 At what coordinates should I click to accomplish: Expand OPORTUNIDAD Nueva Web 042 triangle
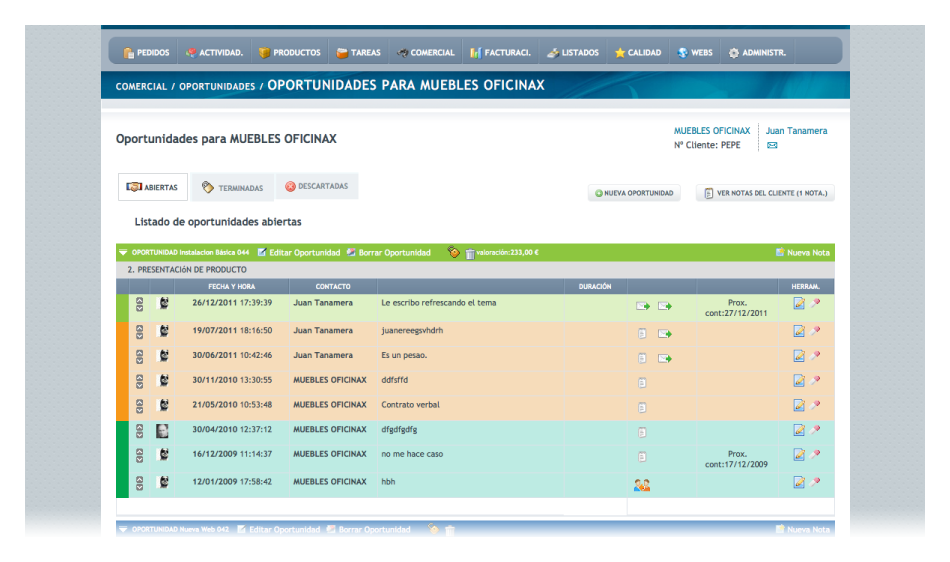[124, 529]
